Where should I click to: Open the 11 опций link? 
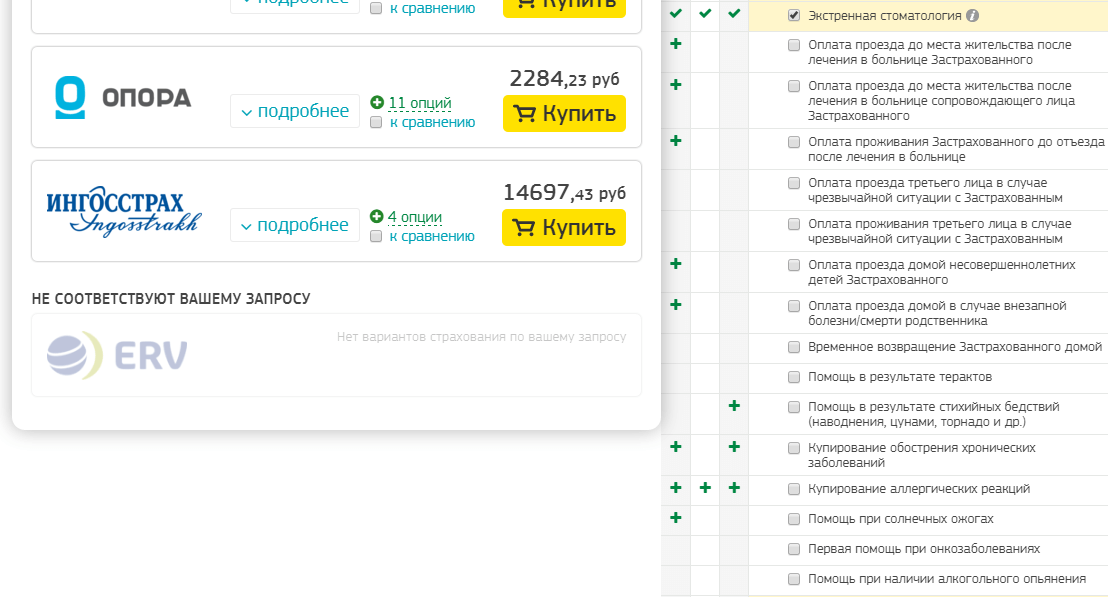click(x=420, y=103)
